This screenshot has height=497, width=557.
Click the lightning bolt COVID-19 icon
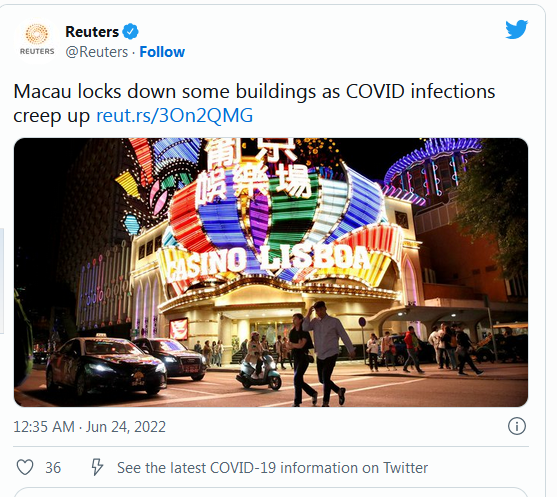click(97, 467)
